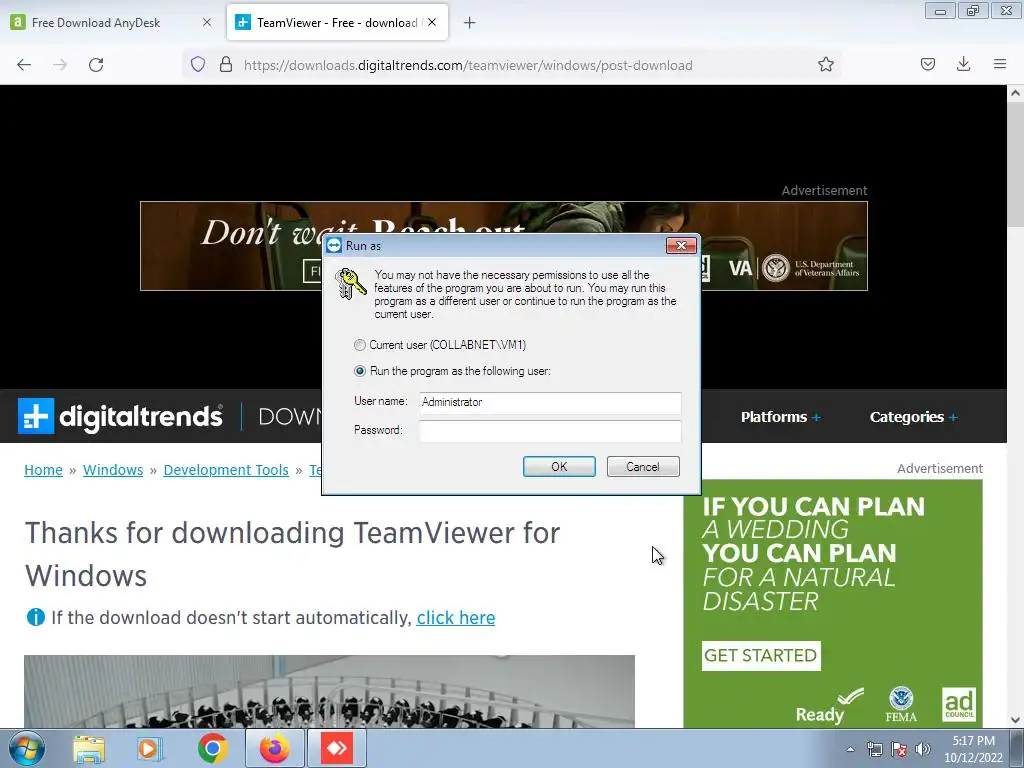Open Action Center flag tray icon

899,750
